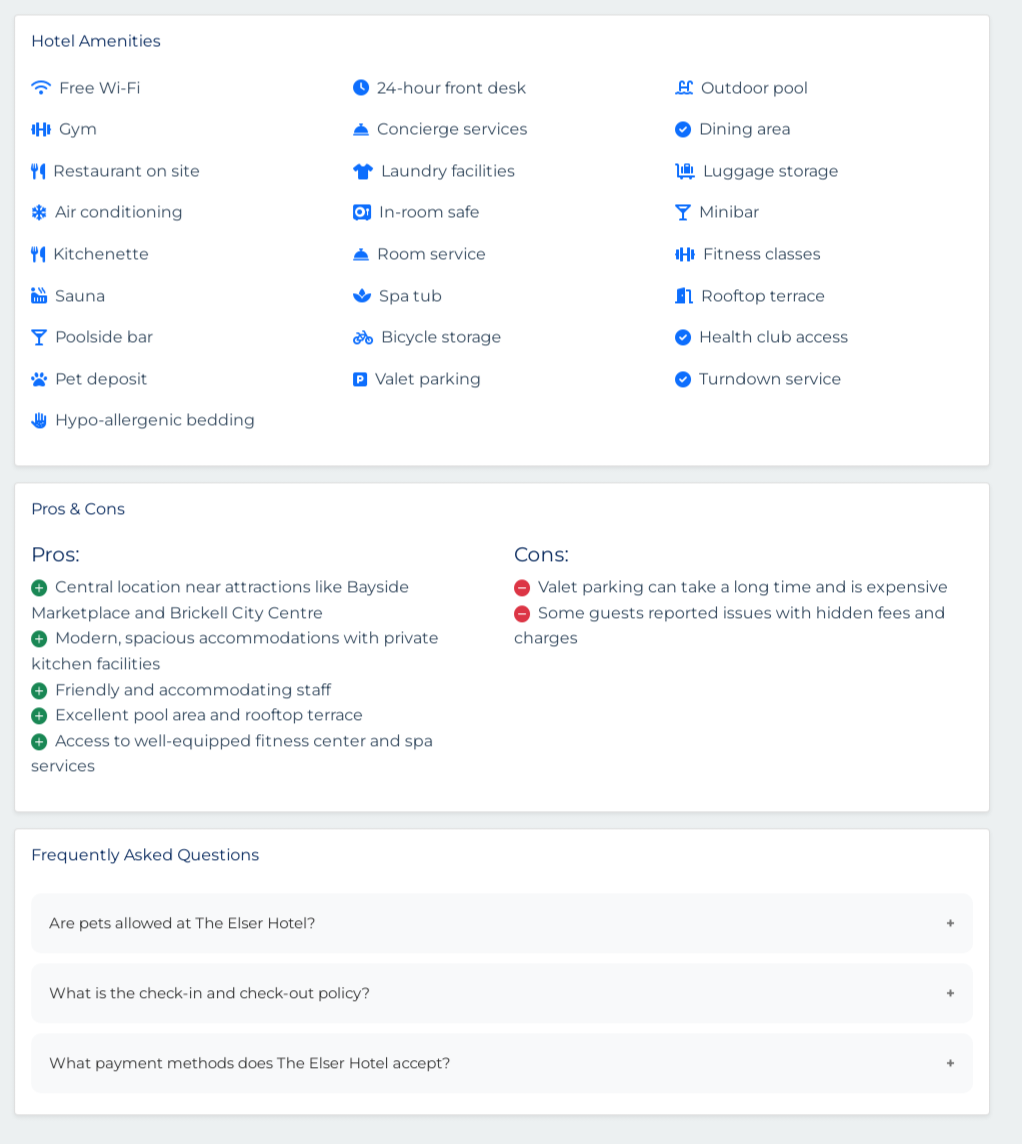Click the Valet parking P icon
Viewport: 1022px width, 1144px height.
click(360, 379)
